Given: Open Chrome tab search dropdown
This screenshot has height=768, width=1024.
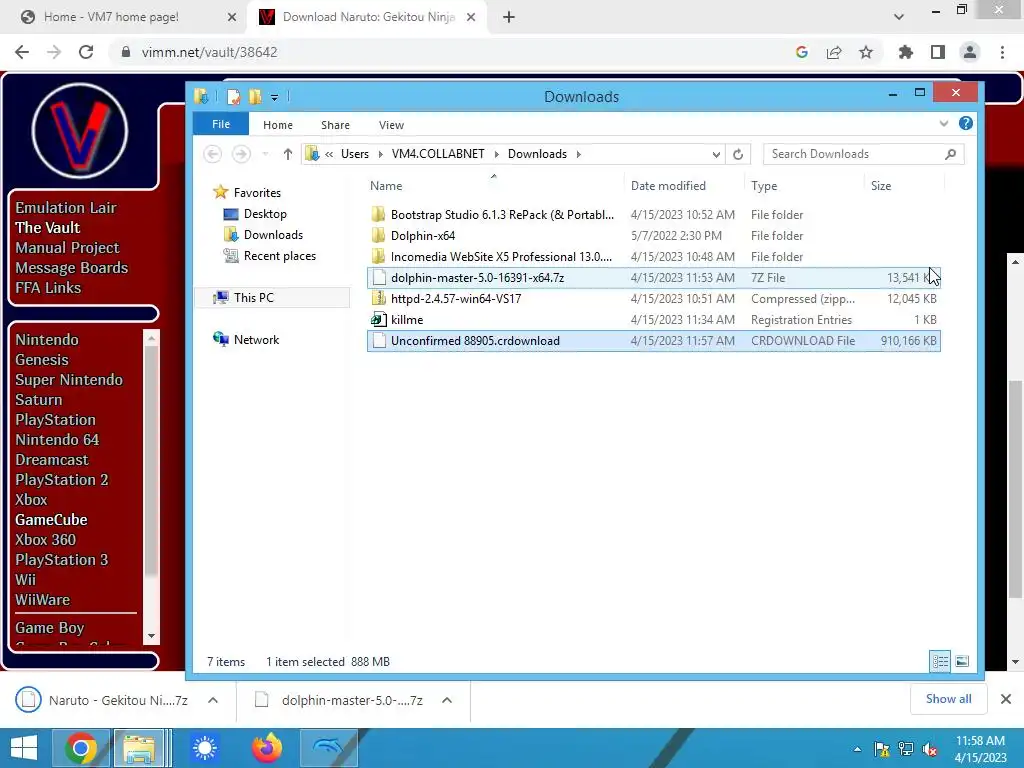Looking at the screenshot, I should 899,17.
